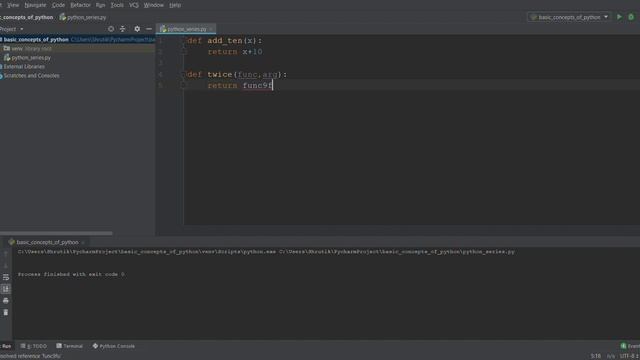The width and height of the screenshot is (640, 360).
Task: Select Scratches and Consoles node
Action: pyautogui.click(x=31, y=76)
